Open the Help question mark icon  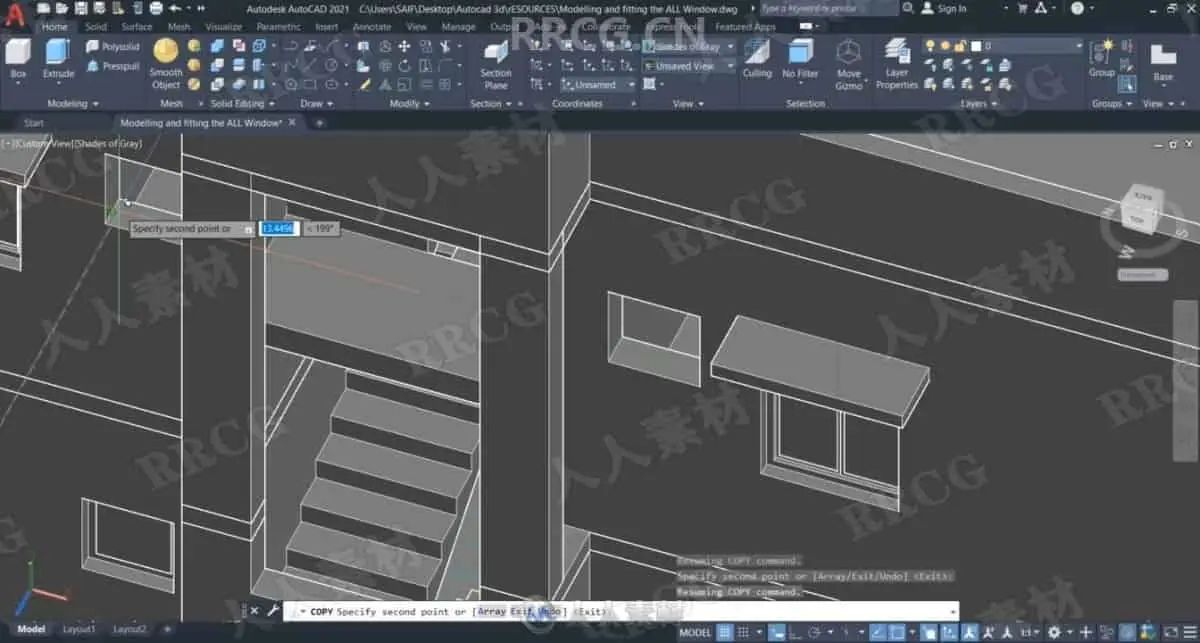coord(1077,8)
